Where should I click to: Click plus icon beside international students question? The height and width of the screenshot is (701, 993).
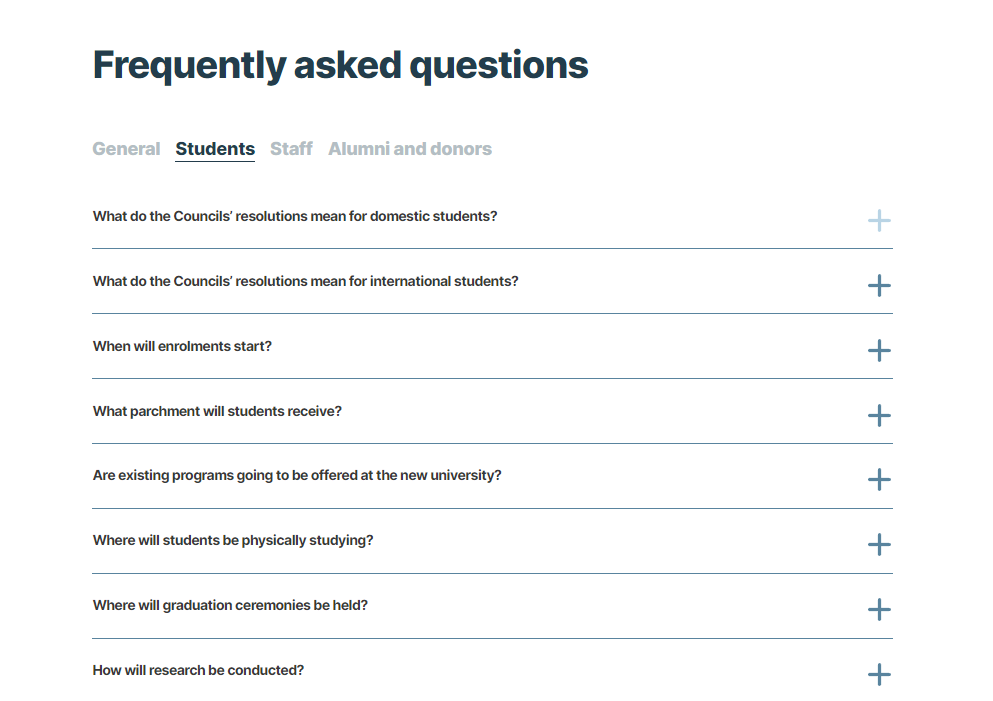[x=878, y=286]
